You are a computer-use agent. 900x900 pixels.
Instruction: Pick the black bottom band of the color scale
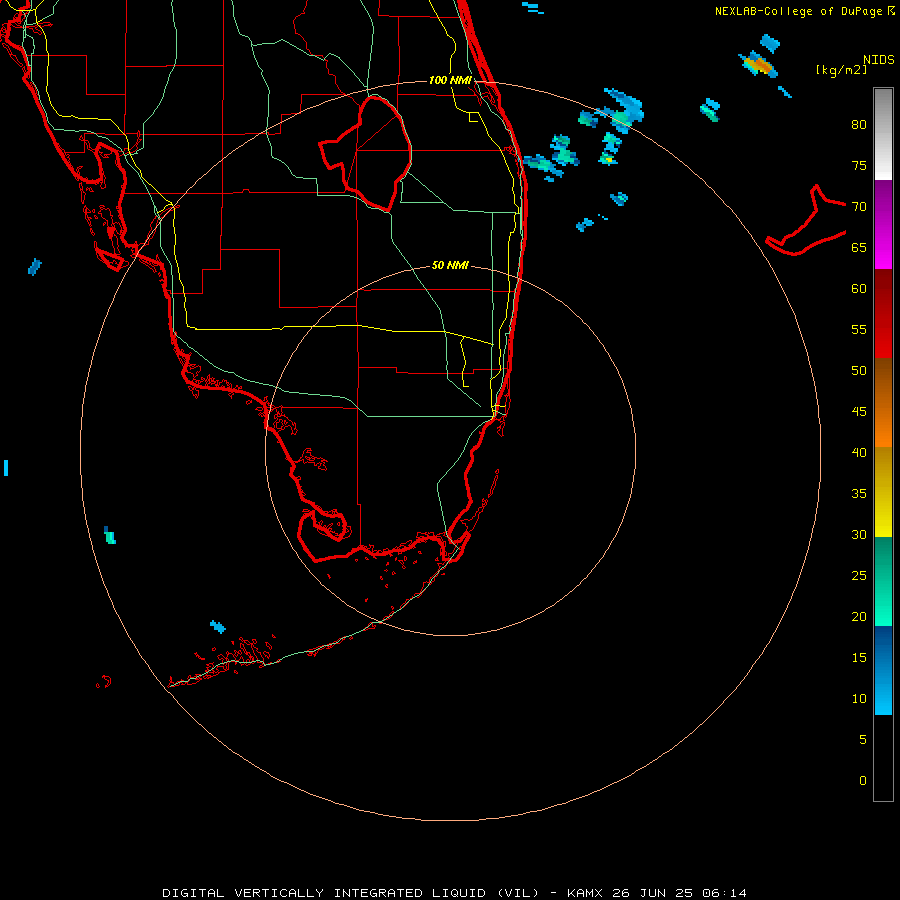(x=883, y=758)
